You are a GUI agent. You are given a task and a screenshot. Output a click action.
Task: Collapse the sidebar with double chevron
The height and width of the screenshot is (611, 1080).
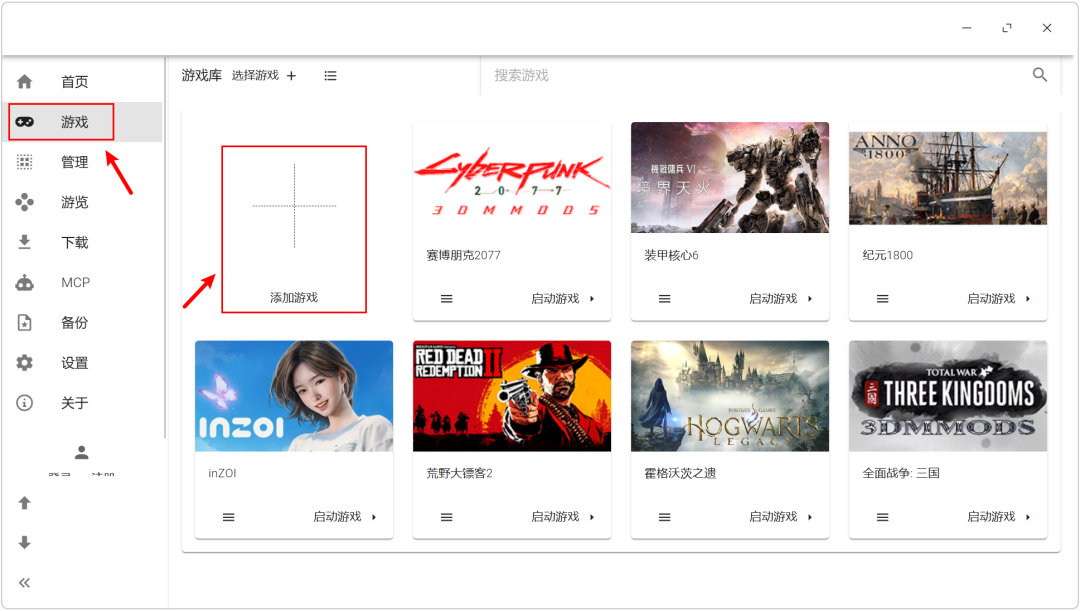coord(25,583)
